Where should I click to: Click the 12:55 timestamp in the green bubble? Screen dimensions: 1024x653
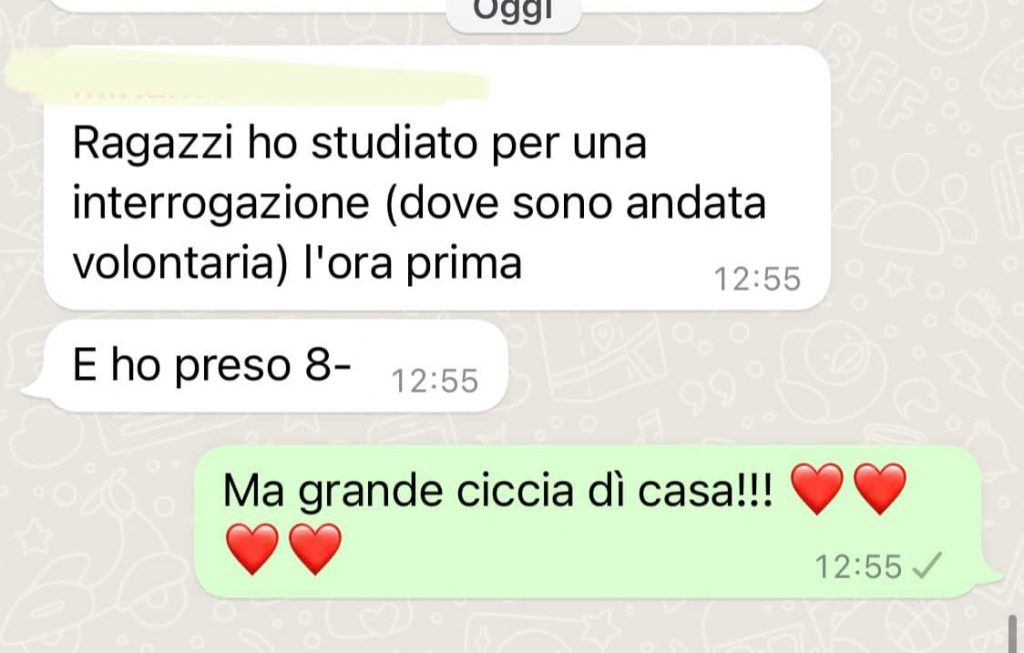pyautogui.click(x=858, y=566)
